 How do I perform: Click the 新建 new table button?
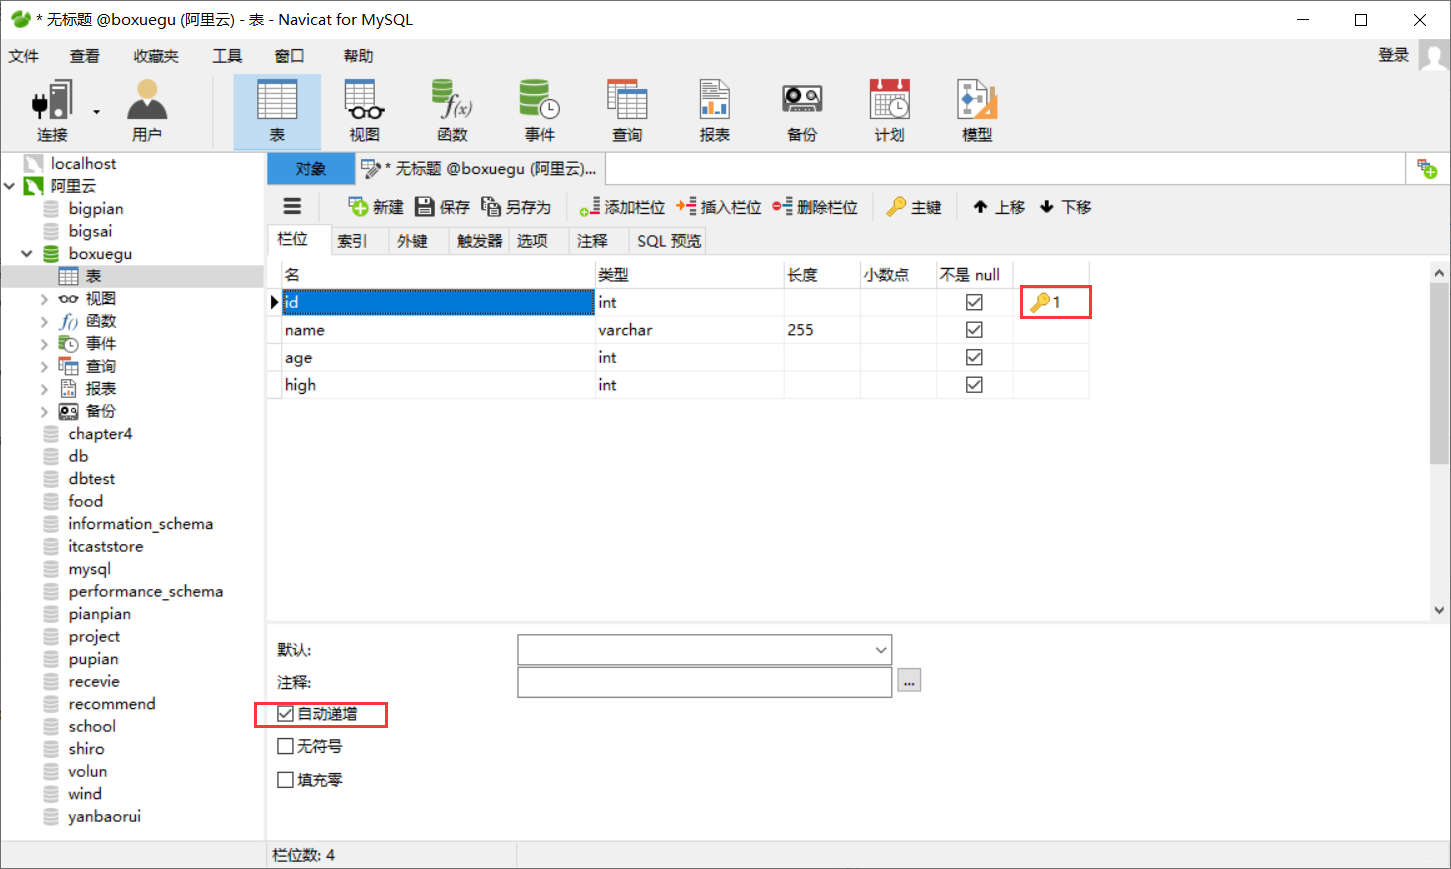[376, 207]
